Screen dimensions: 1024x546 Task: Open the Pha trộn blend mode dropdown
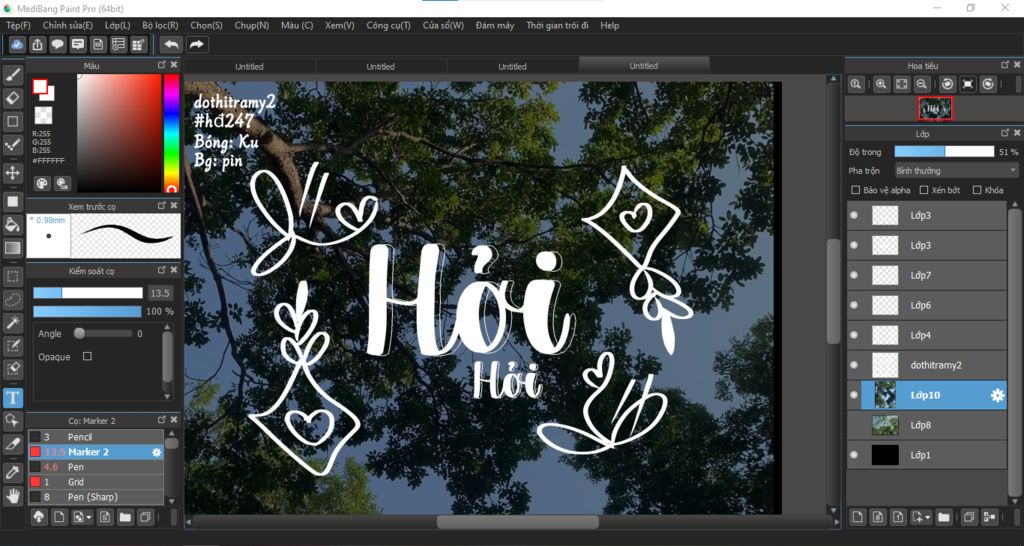pyautogui.click(x=956, y=171)
